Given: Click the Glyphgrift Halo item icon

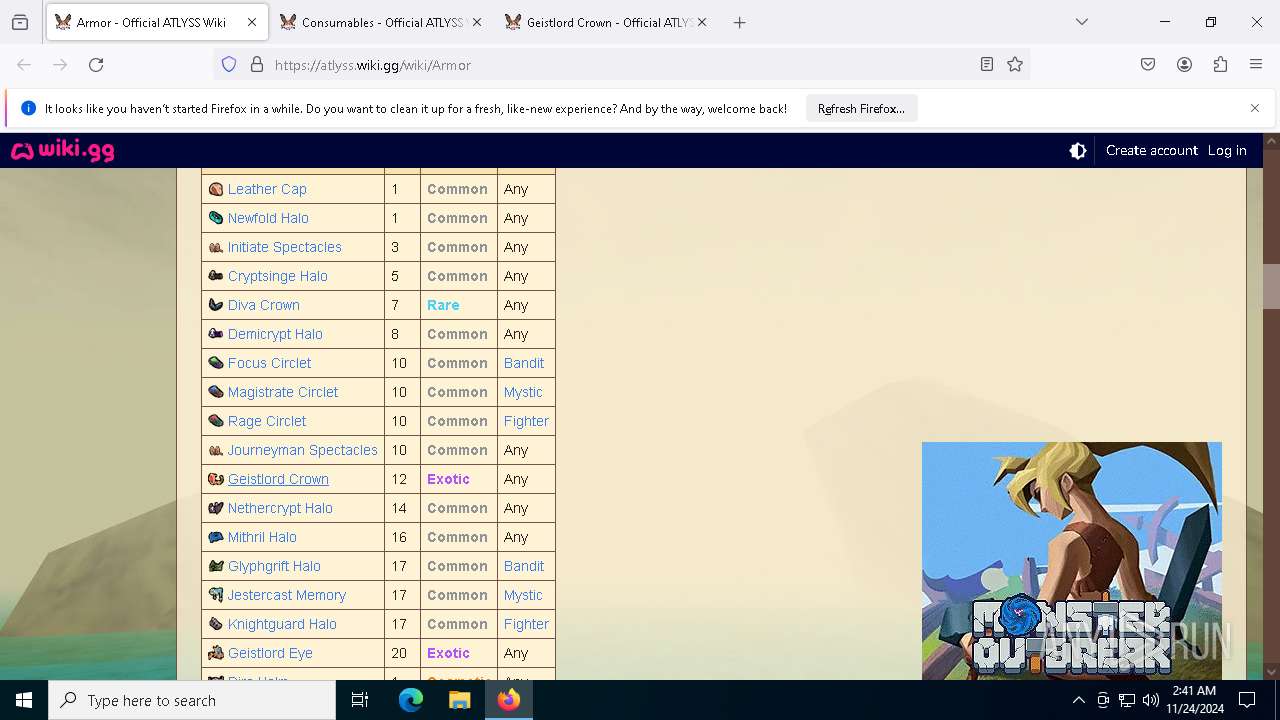Looking at the screenshot, I should point(216,566).
